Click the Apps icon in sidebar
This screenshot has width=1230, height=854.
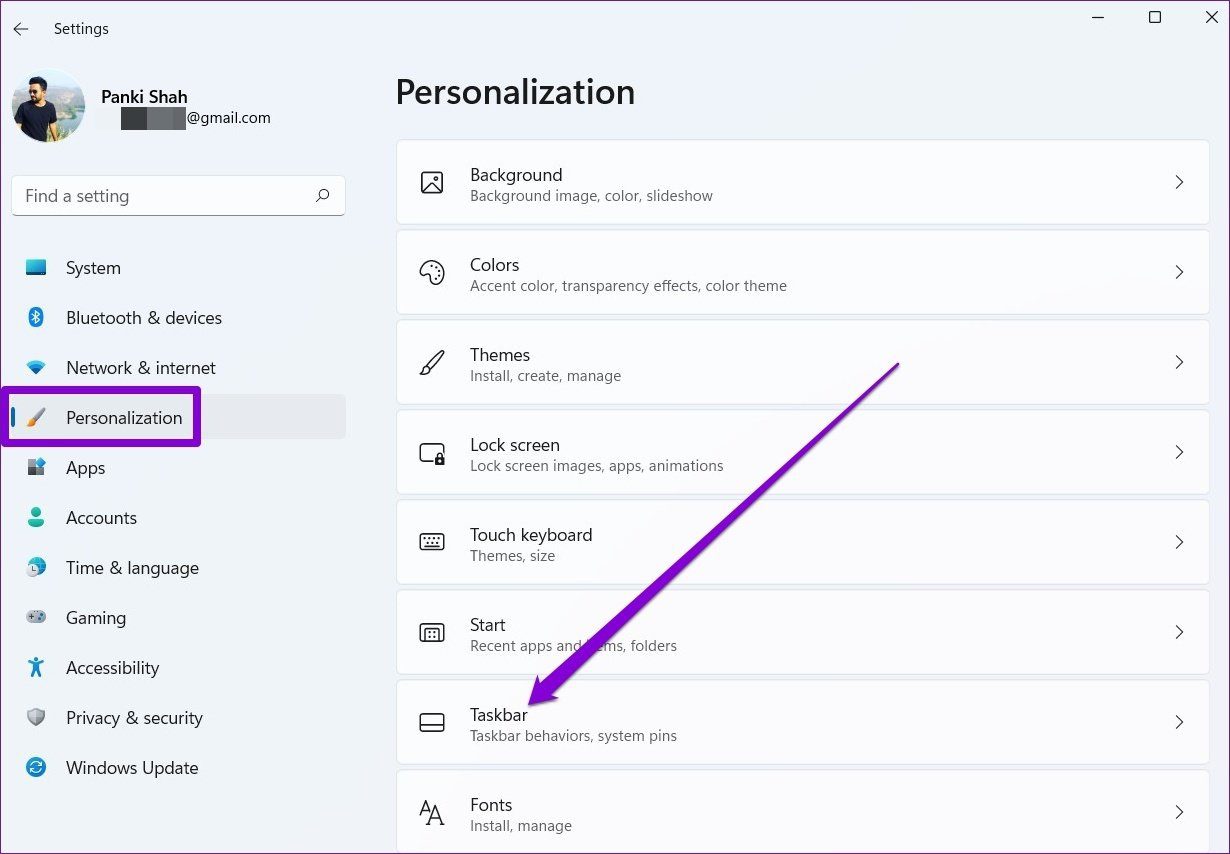(x=36, y=468)
